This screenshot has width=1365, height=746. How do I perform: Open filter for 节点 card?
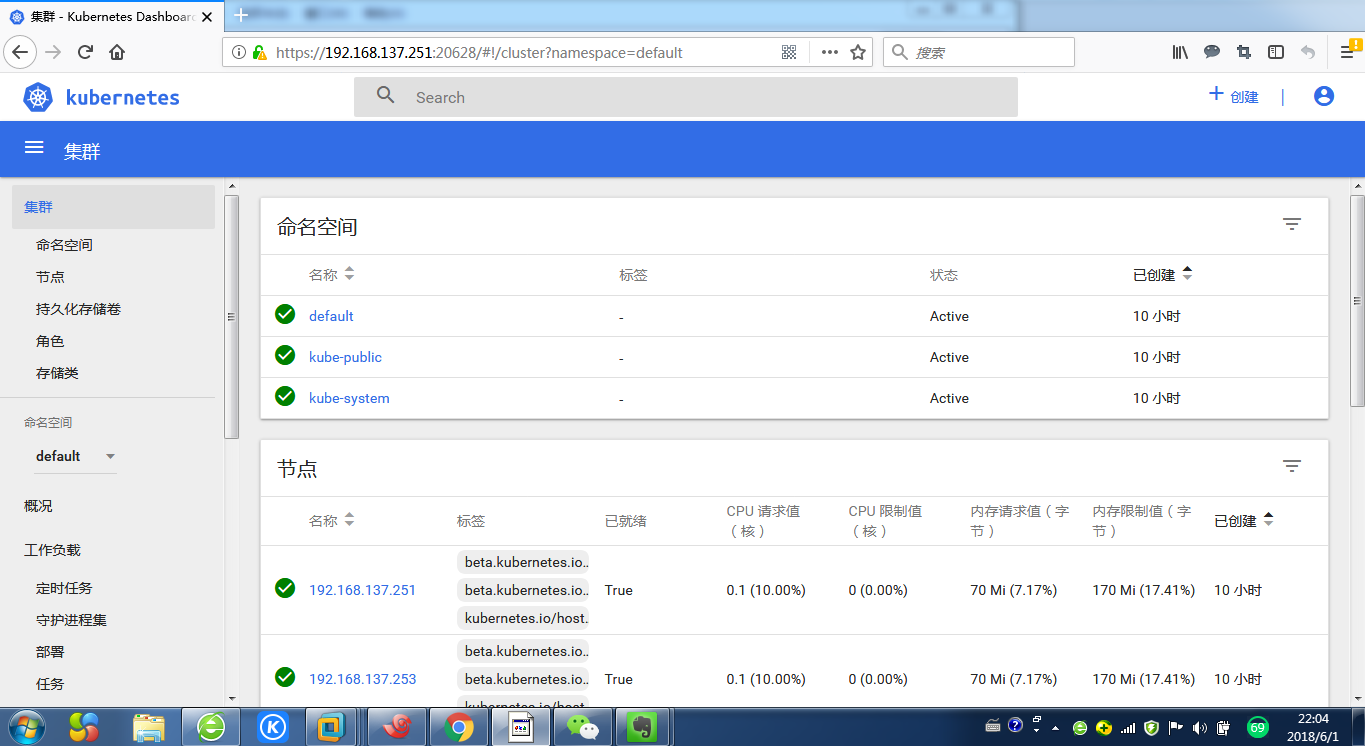click(x=1292, y=466)
